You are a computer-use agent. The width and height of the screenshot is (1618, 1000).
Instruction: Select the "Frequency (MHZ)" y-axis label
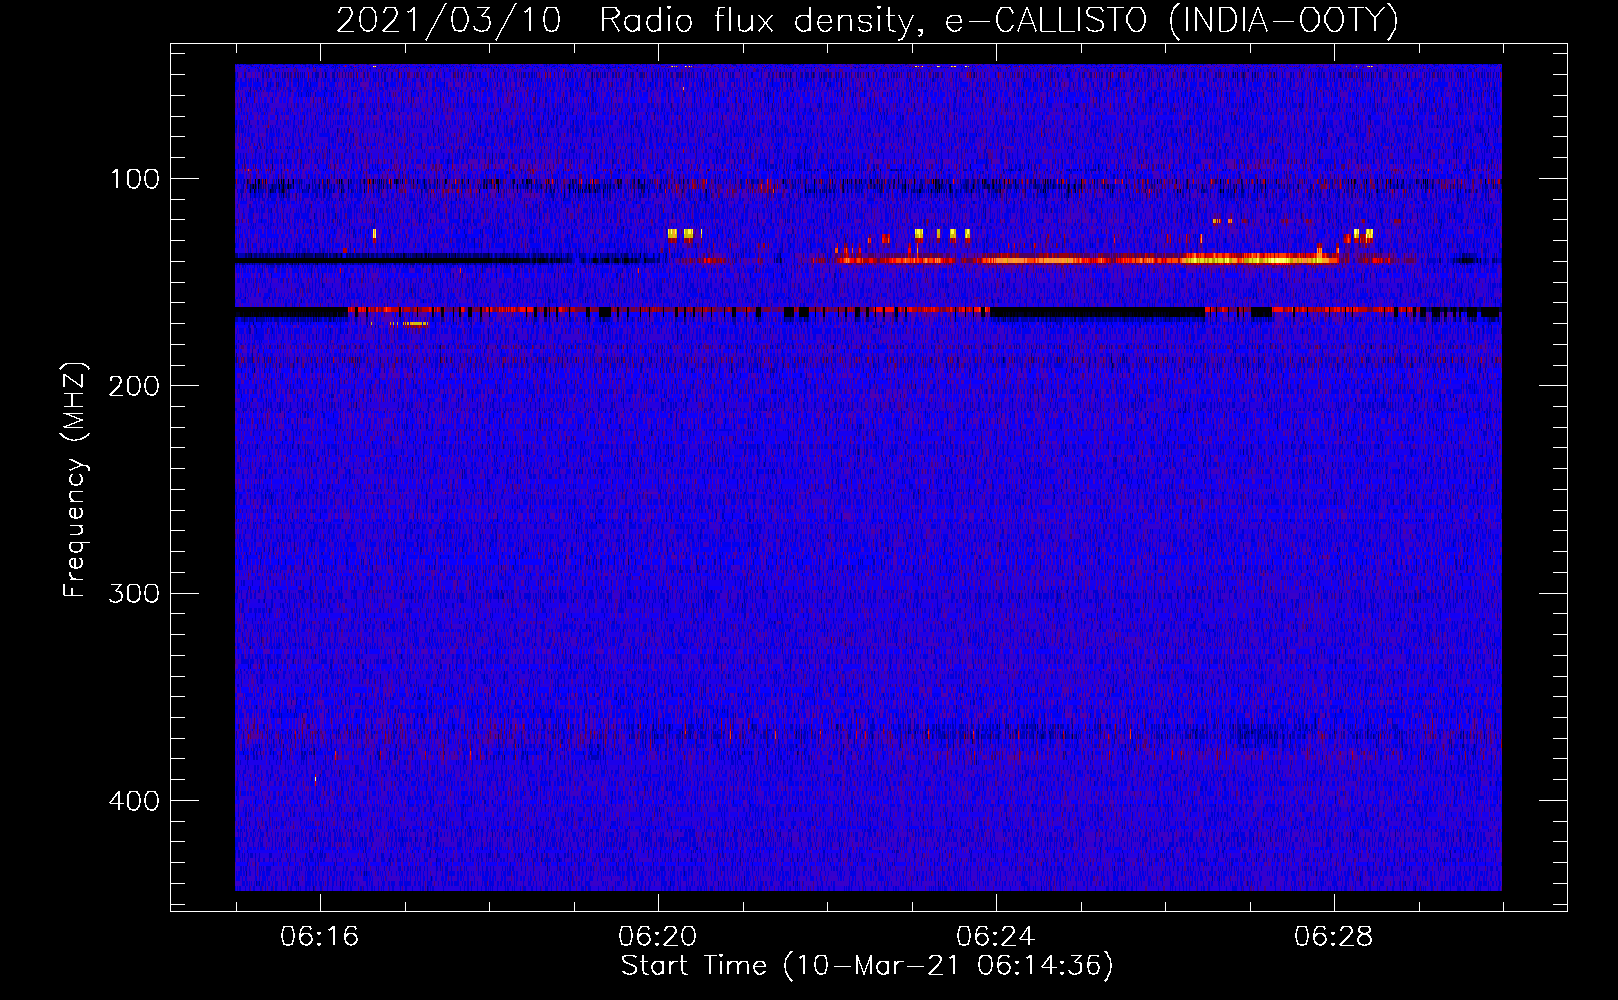(75, 480)
